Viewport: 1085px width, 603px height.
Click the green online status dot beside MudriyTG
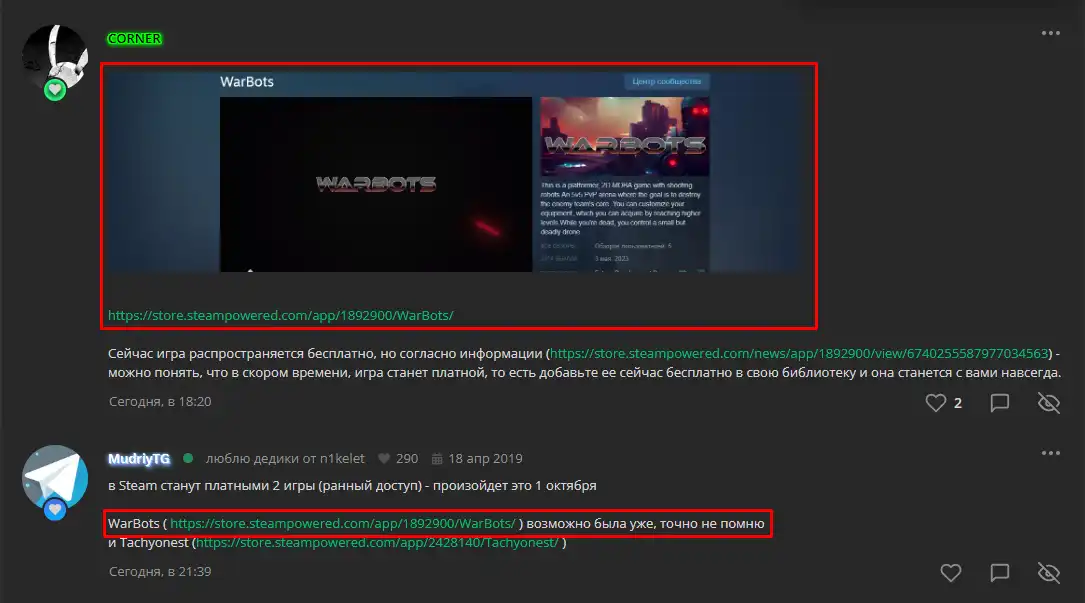pos(188,458)
